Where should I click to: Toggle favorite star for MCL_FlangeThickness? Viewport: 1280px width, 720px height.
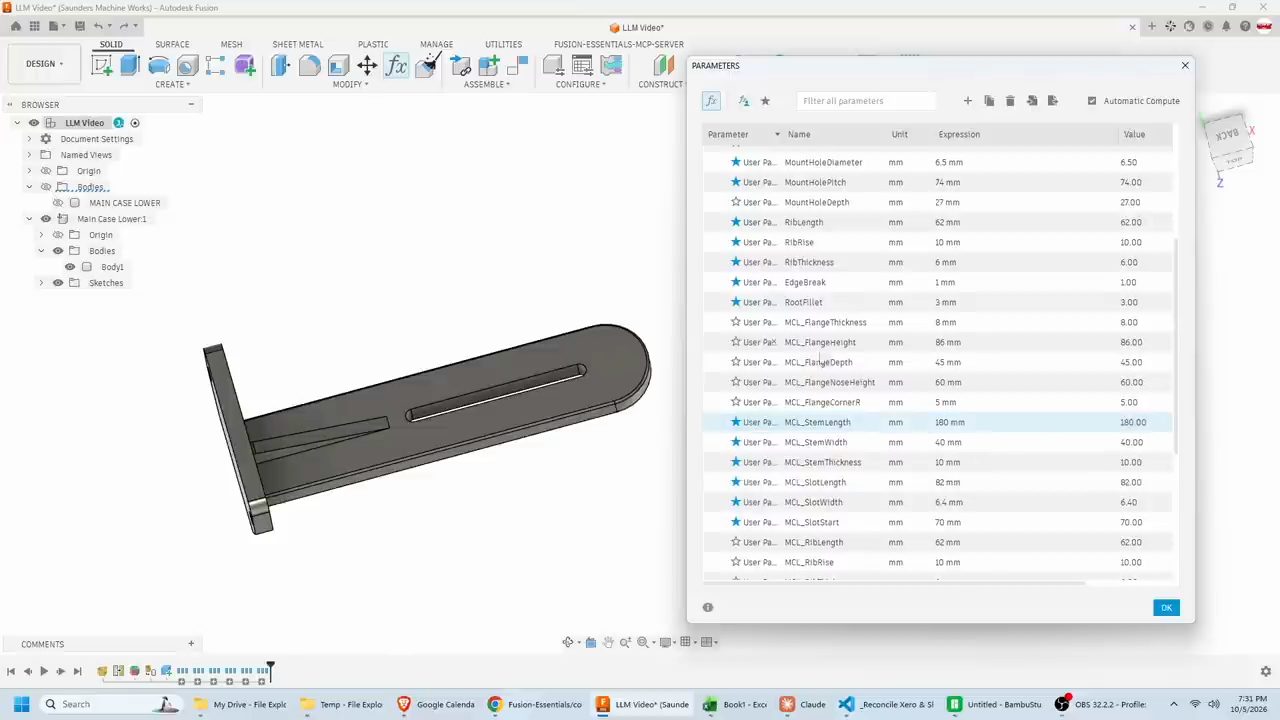pyautogui.click(x=736, y=322)
